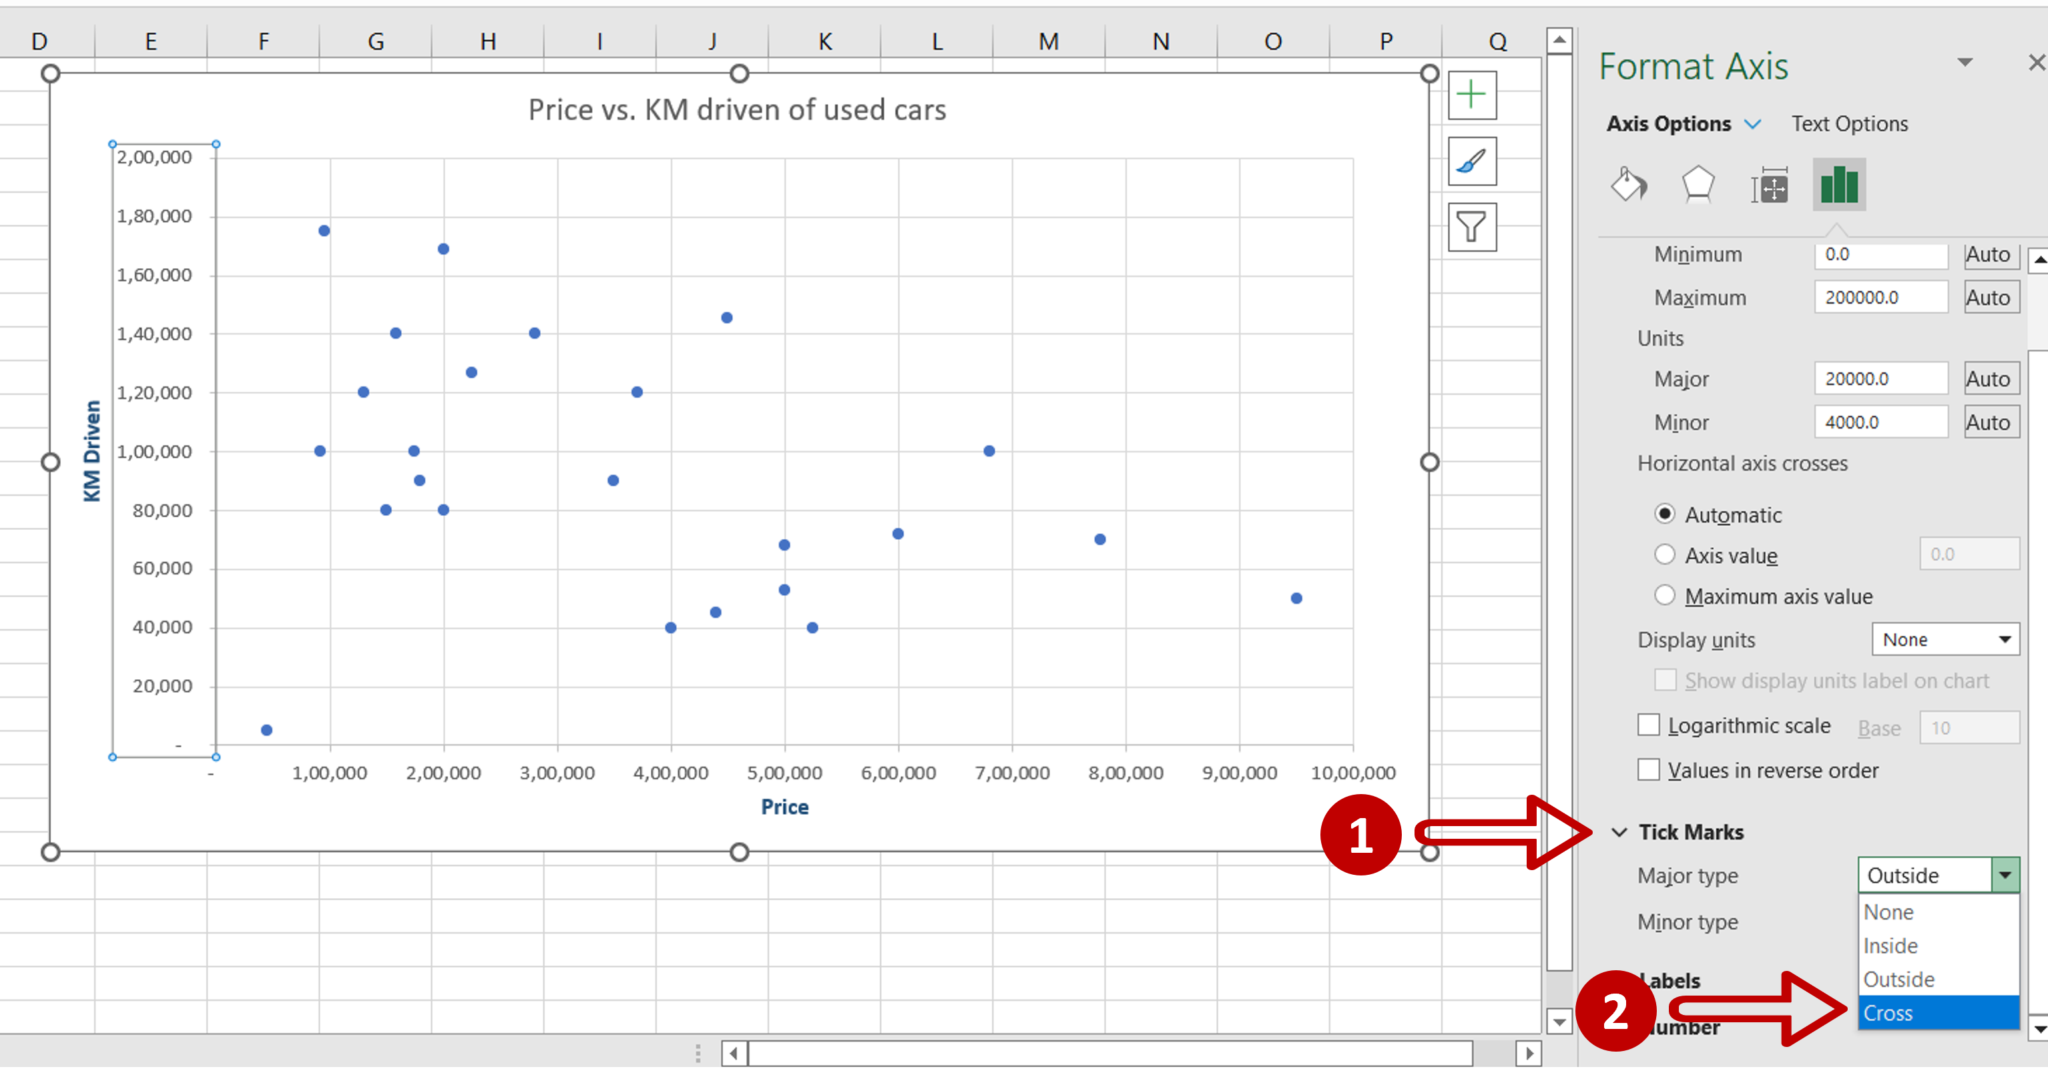Open the Chart Filters funnel icon

pos(1471,227)
